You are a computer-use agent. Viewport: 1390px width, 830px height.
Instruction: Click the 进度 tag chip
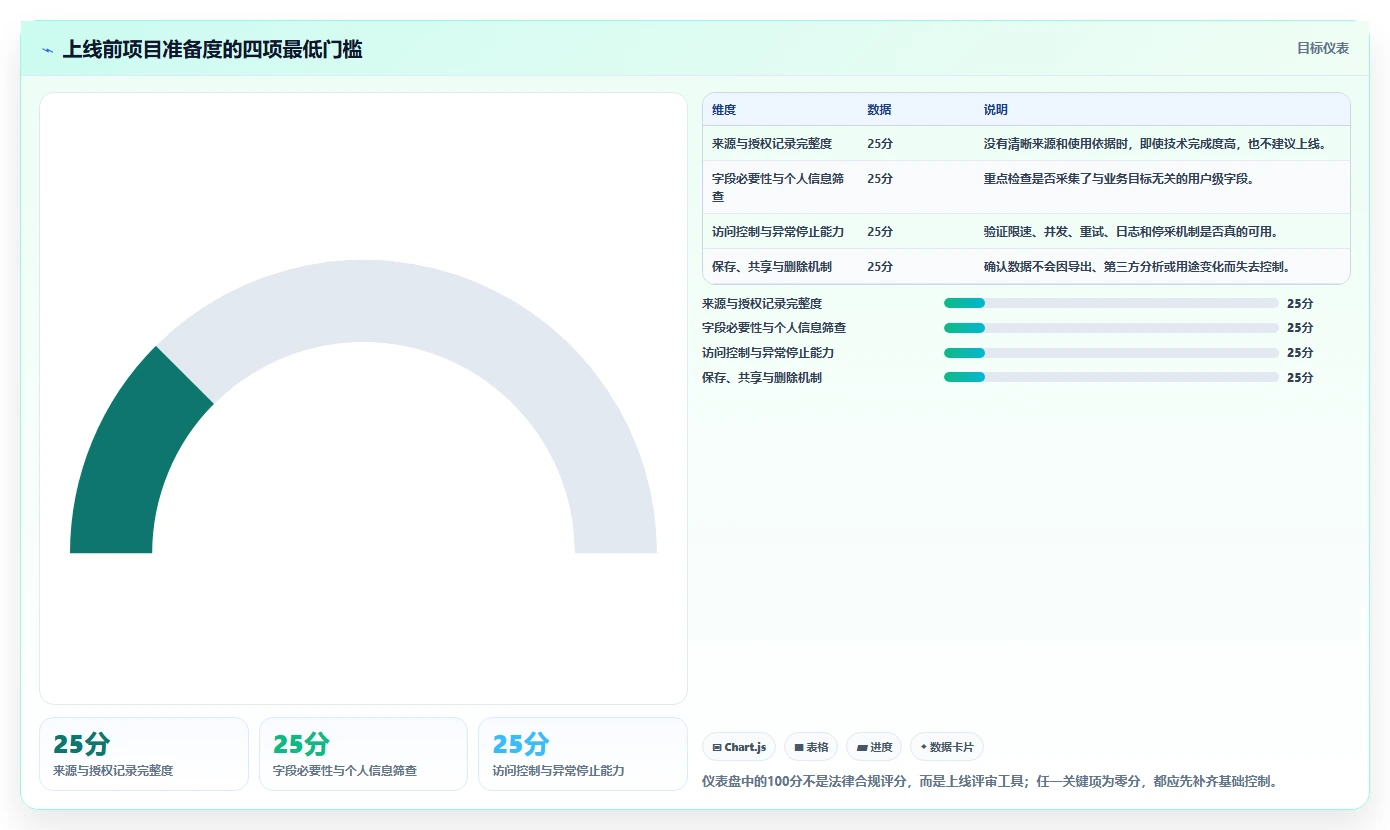click(x=874, y=747)
